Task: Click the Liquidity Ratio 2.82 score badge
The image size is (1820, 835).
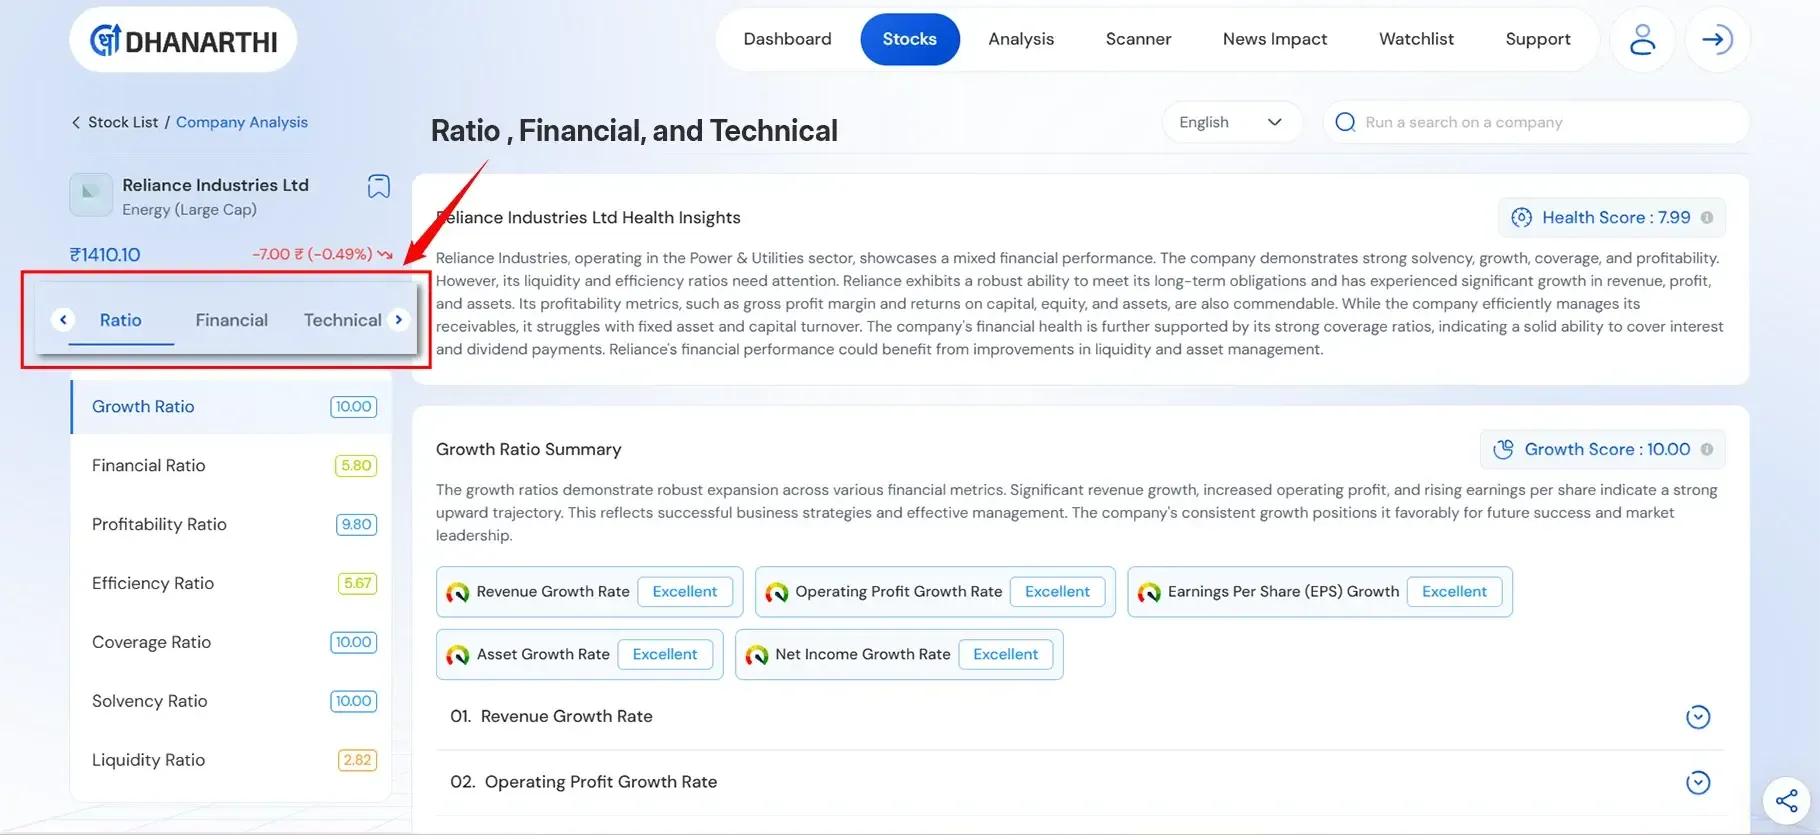Action: point(357,760)
